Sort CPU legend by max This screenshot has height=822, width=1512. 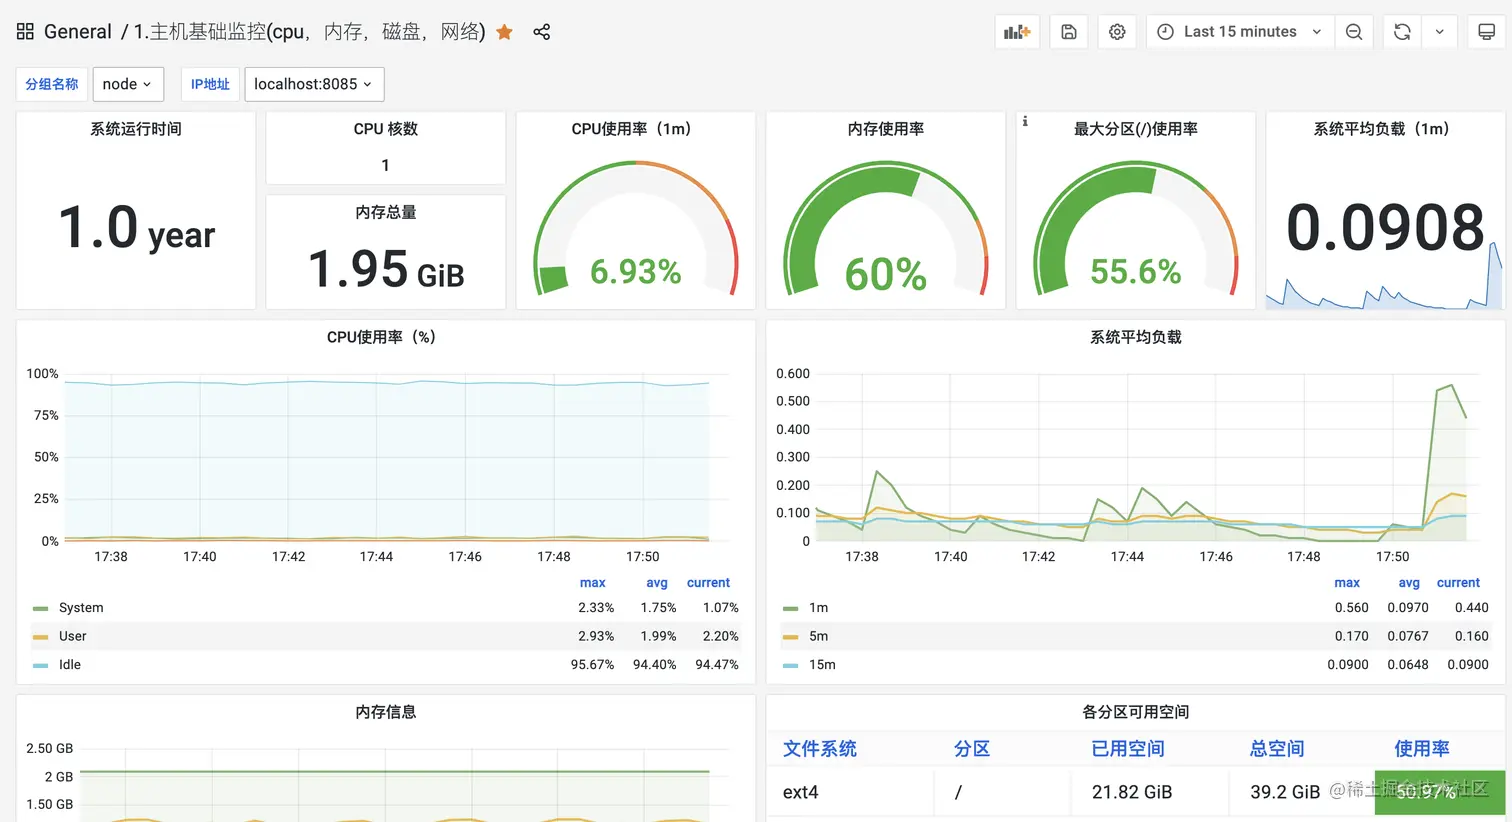[x=593, y=583]
